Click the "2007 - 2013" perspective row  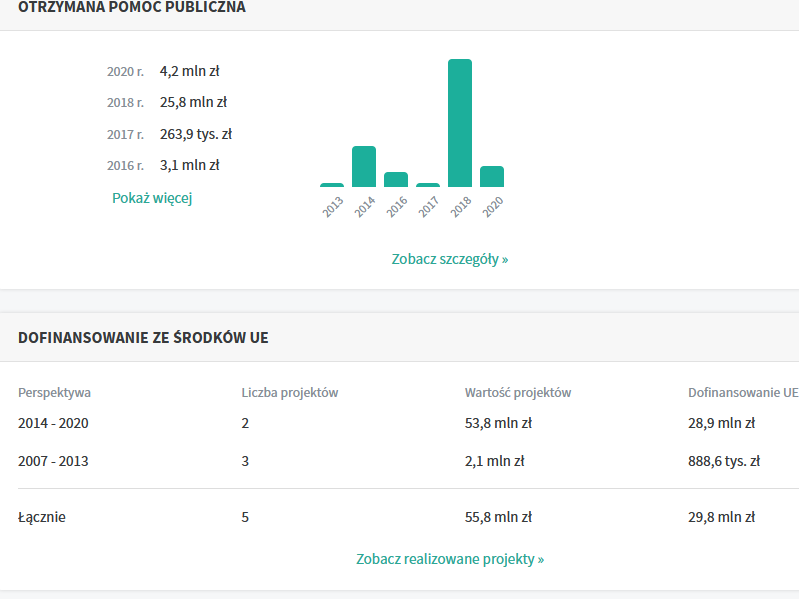tap(53, 461)
